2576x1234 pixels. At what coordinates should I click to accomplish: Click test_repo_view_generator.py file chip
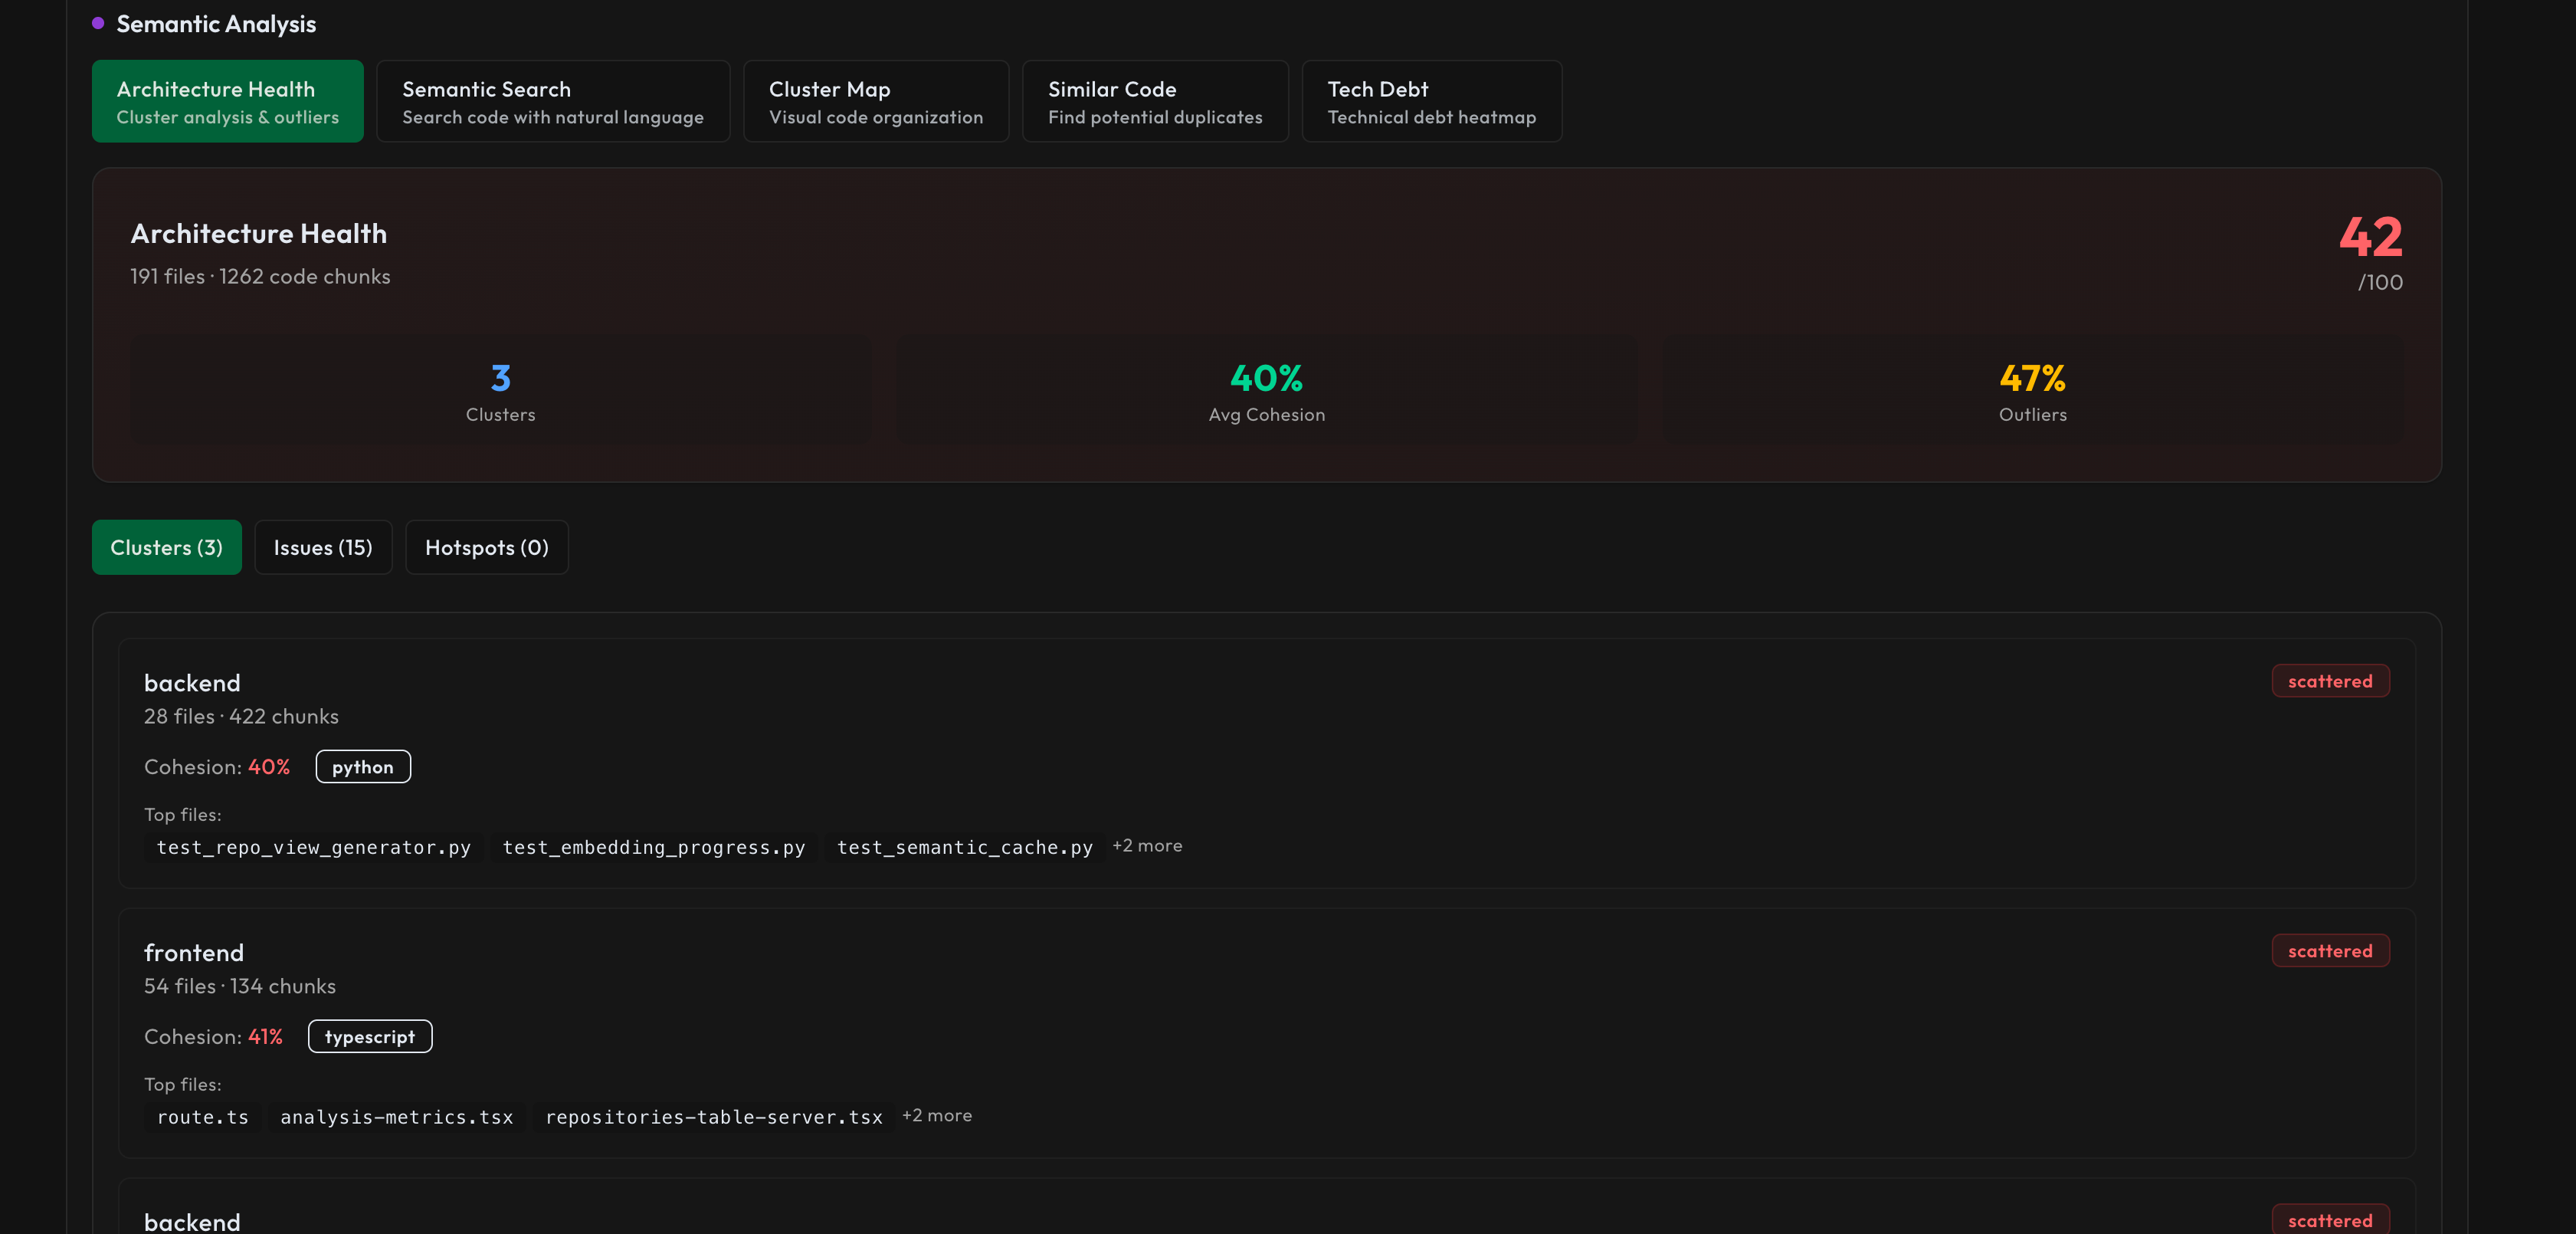pos(313,847)
